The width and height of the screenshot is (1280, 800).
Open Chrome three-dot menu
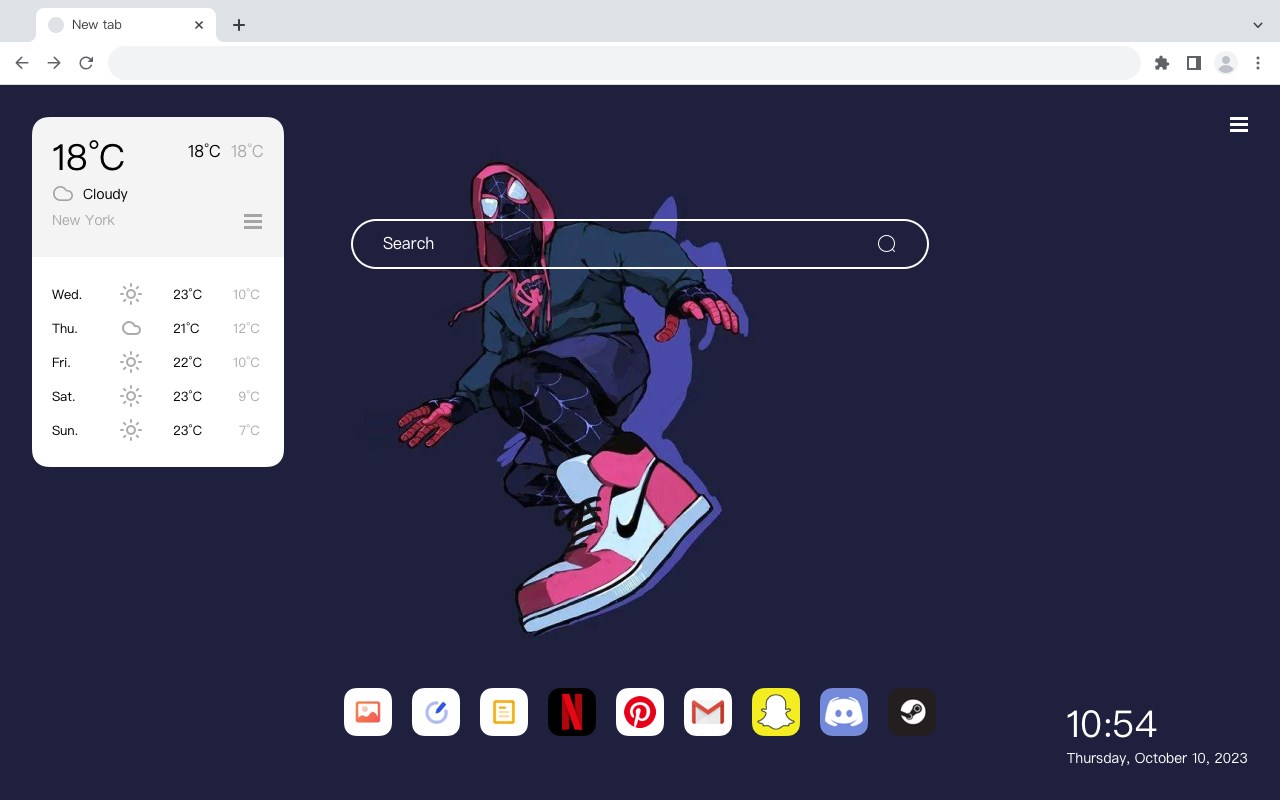click(x=1258, y=63)
